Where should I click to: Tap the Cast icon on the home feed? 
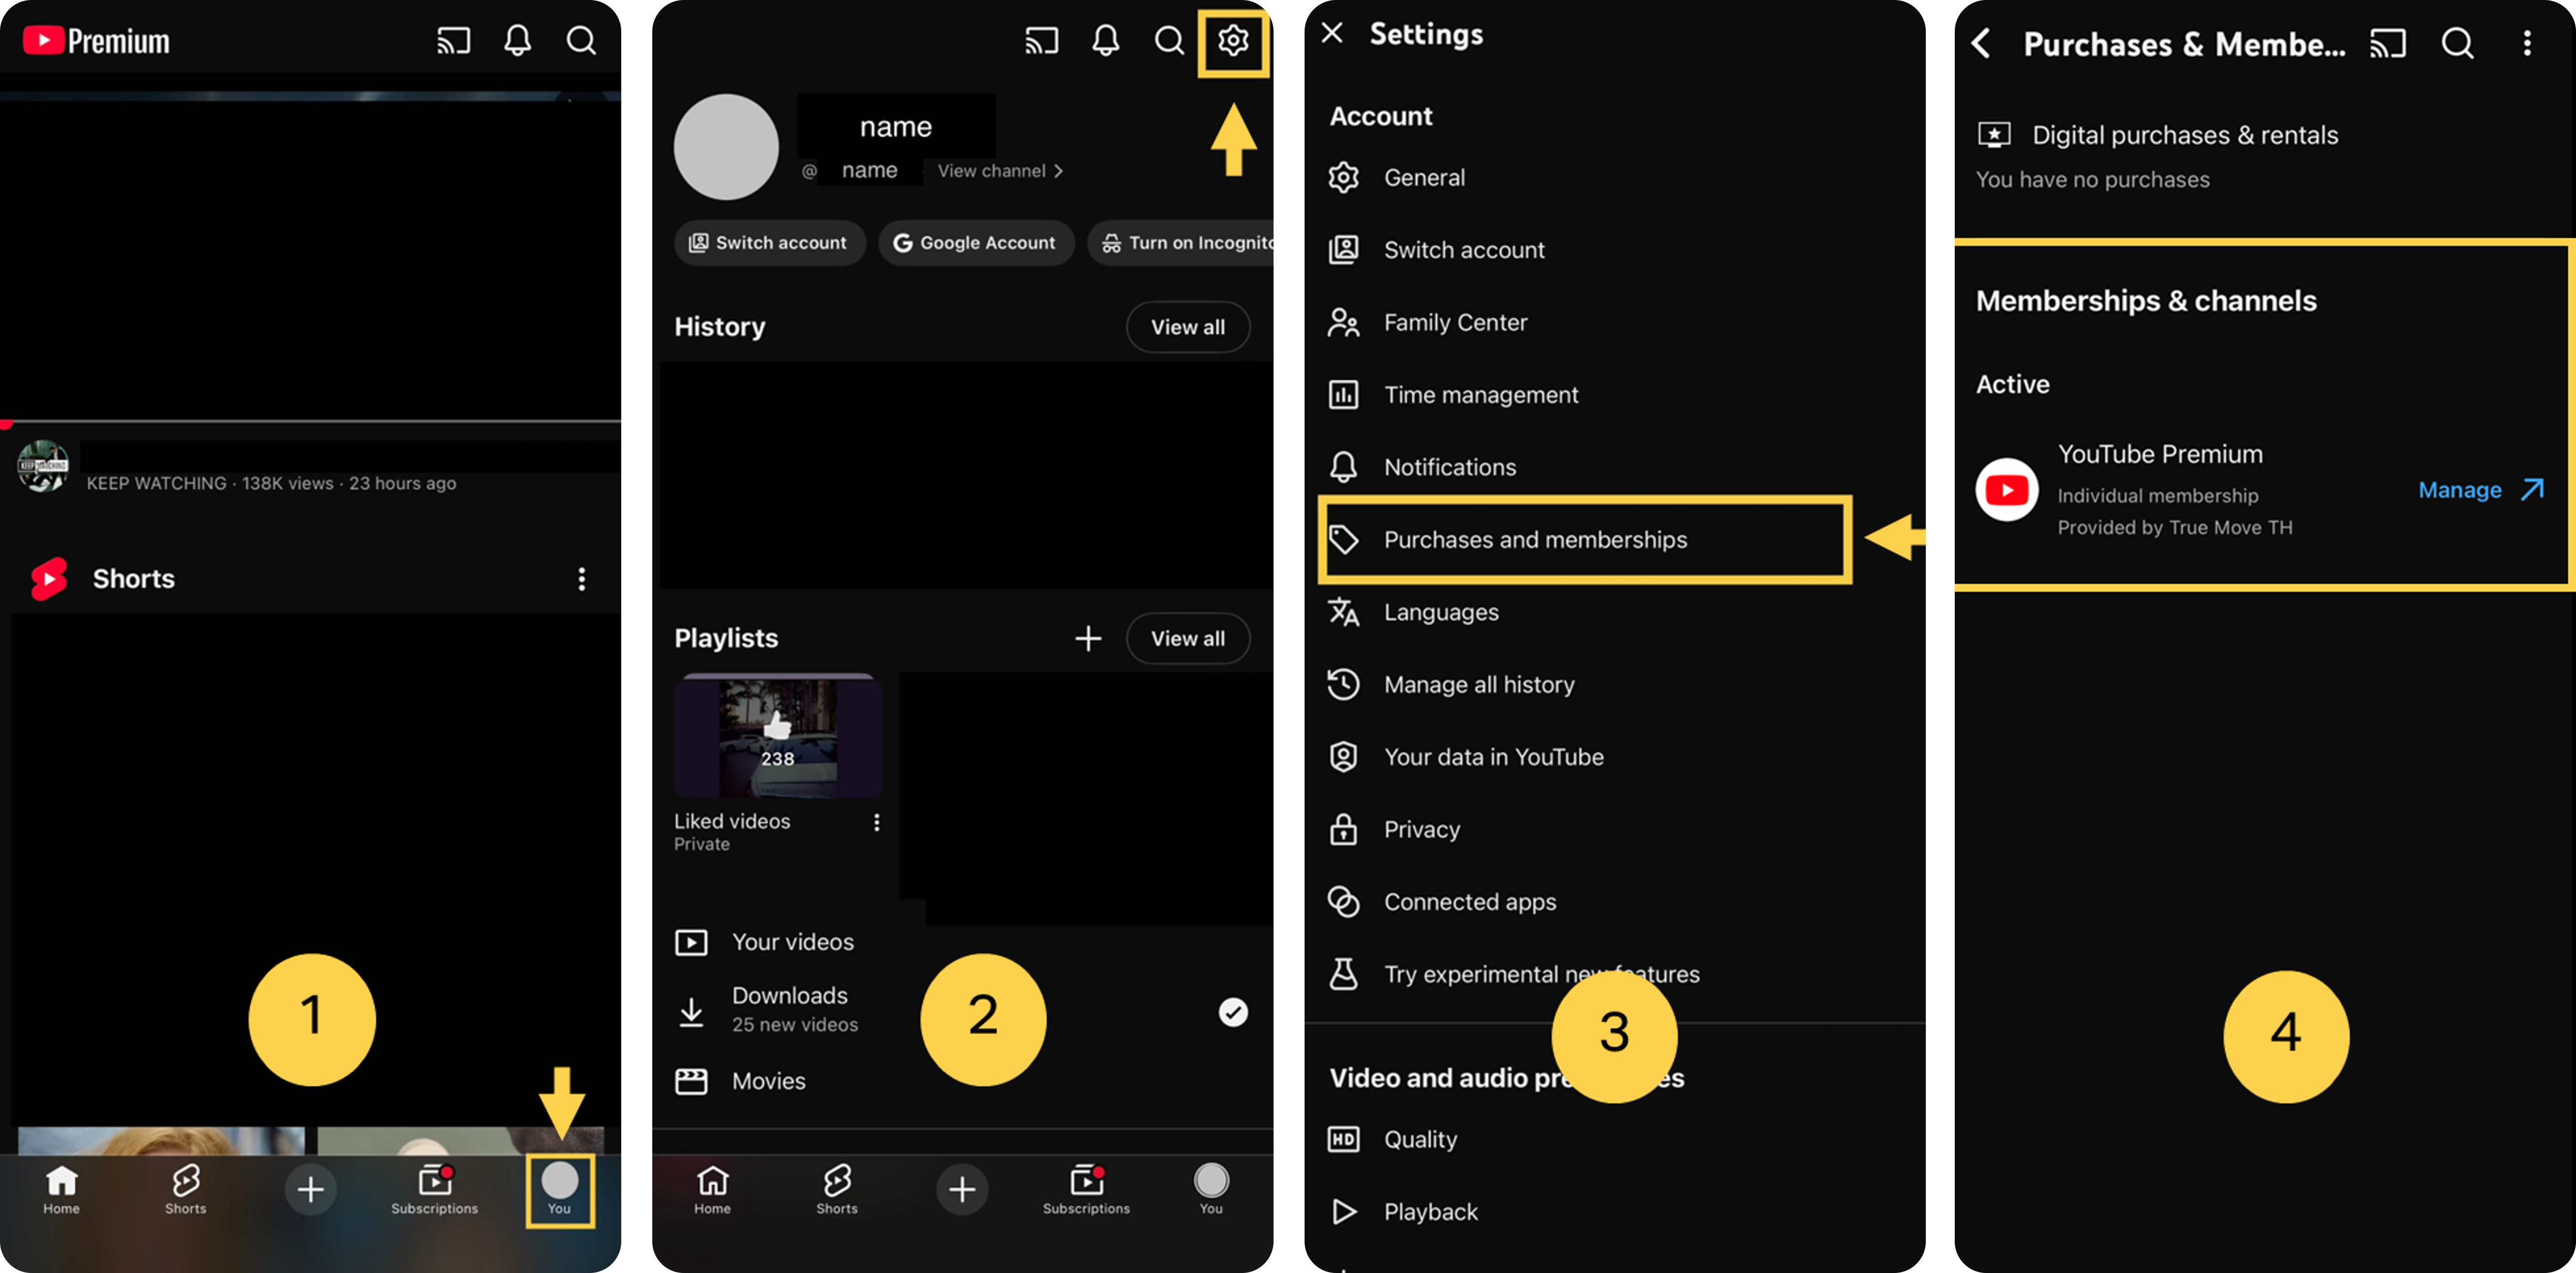[x=453, y=40]
